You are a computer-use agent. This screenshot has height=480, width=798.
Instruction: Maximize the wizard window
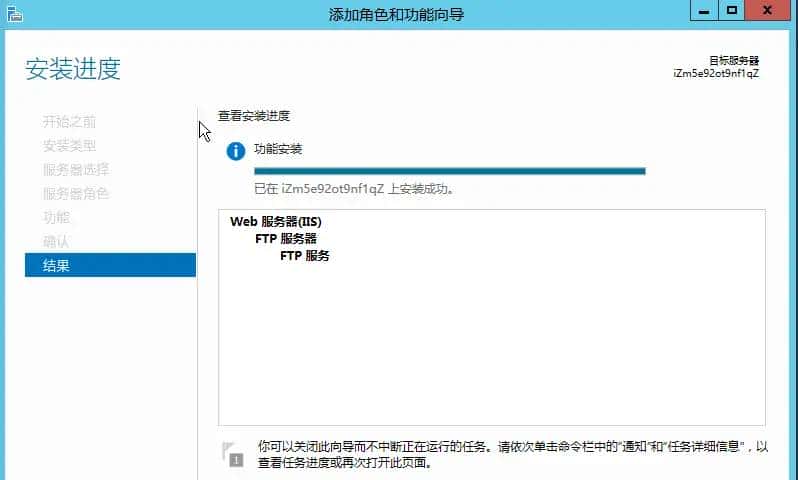(x=731, y=11)
